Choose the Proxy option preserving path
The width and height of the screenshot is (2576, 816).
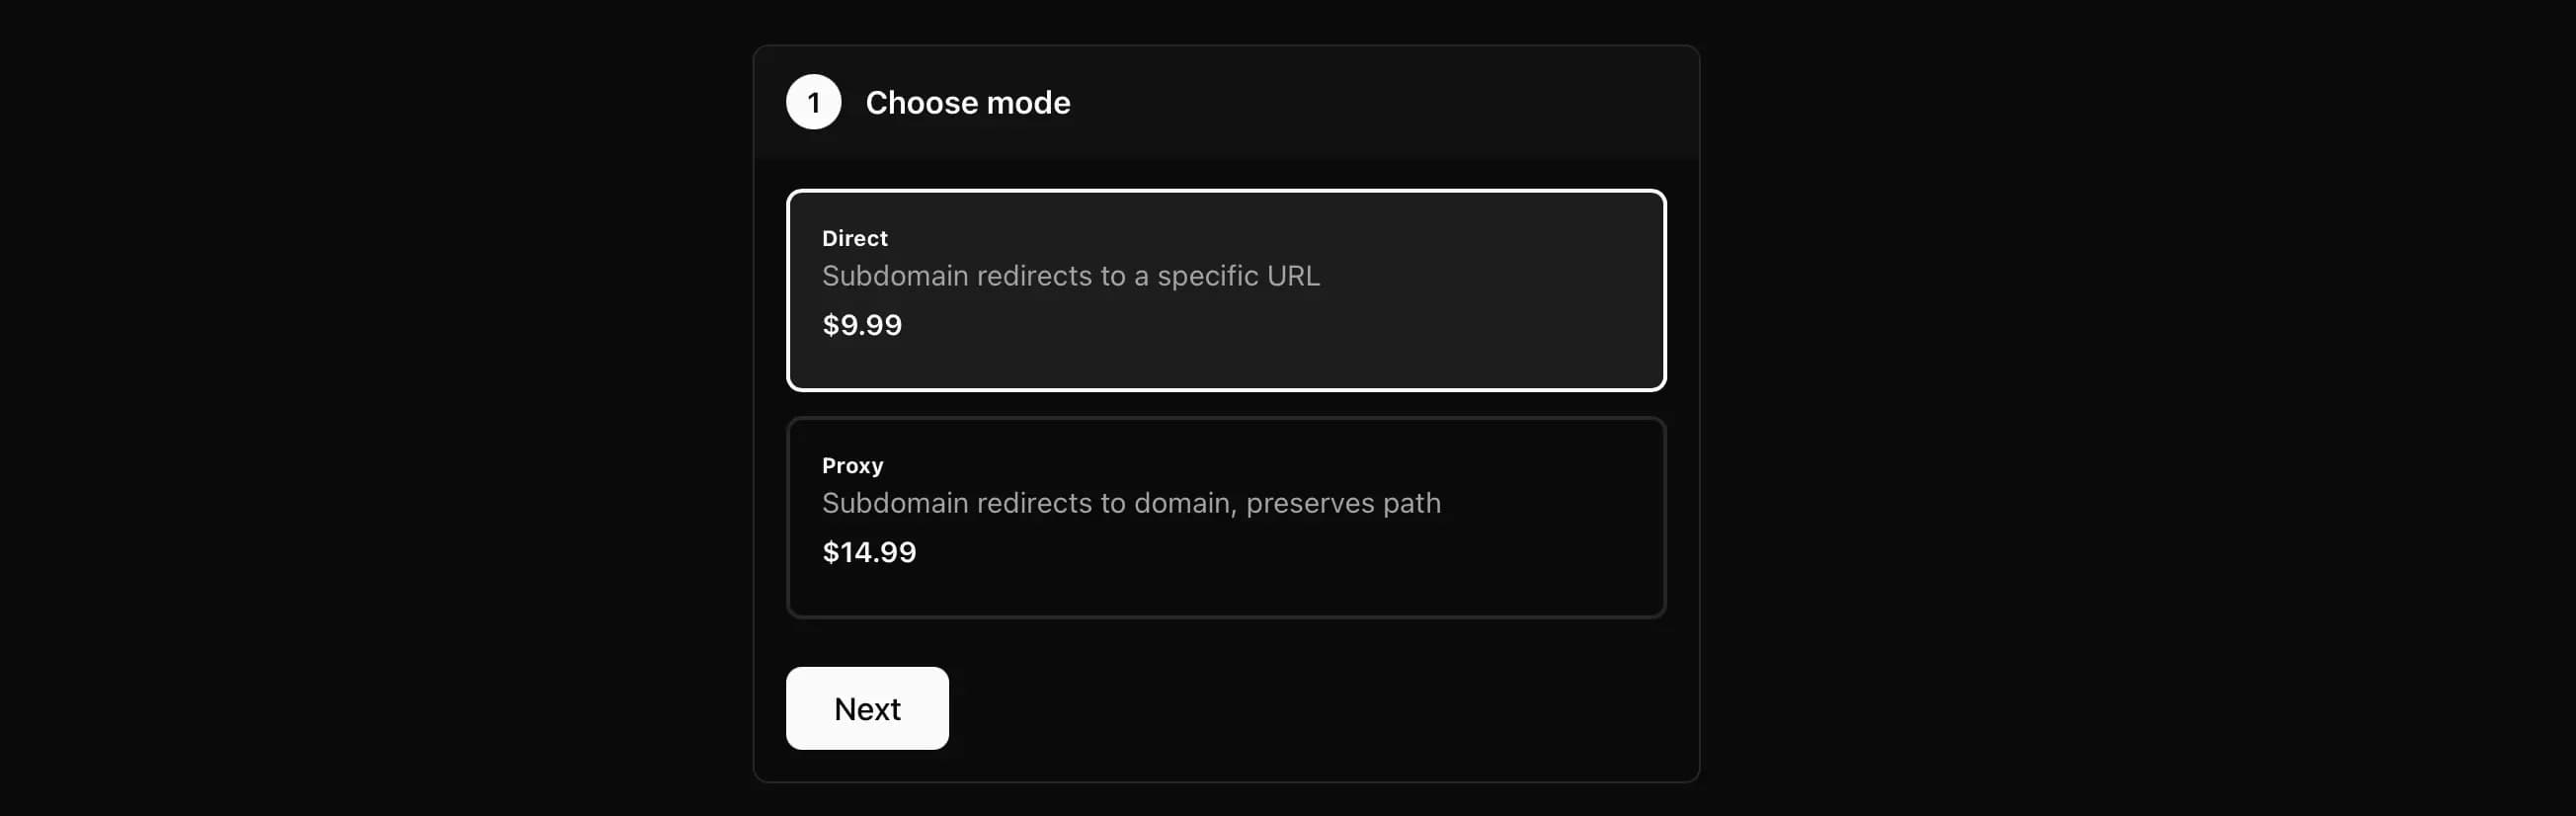[1226, 517]
